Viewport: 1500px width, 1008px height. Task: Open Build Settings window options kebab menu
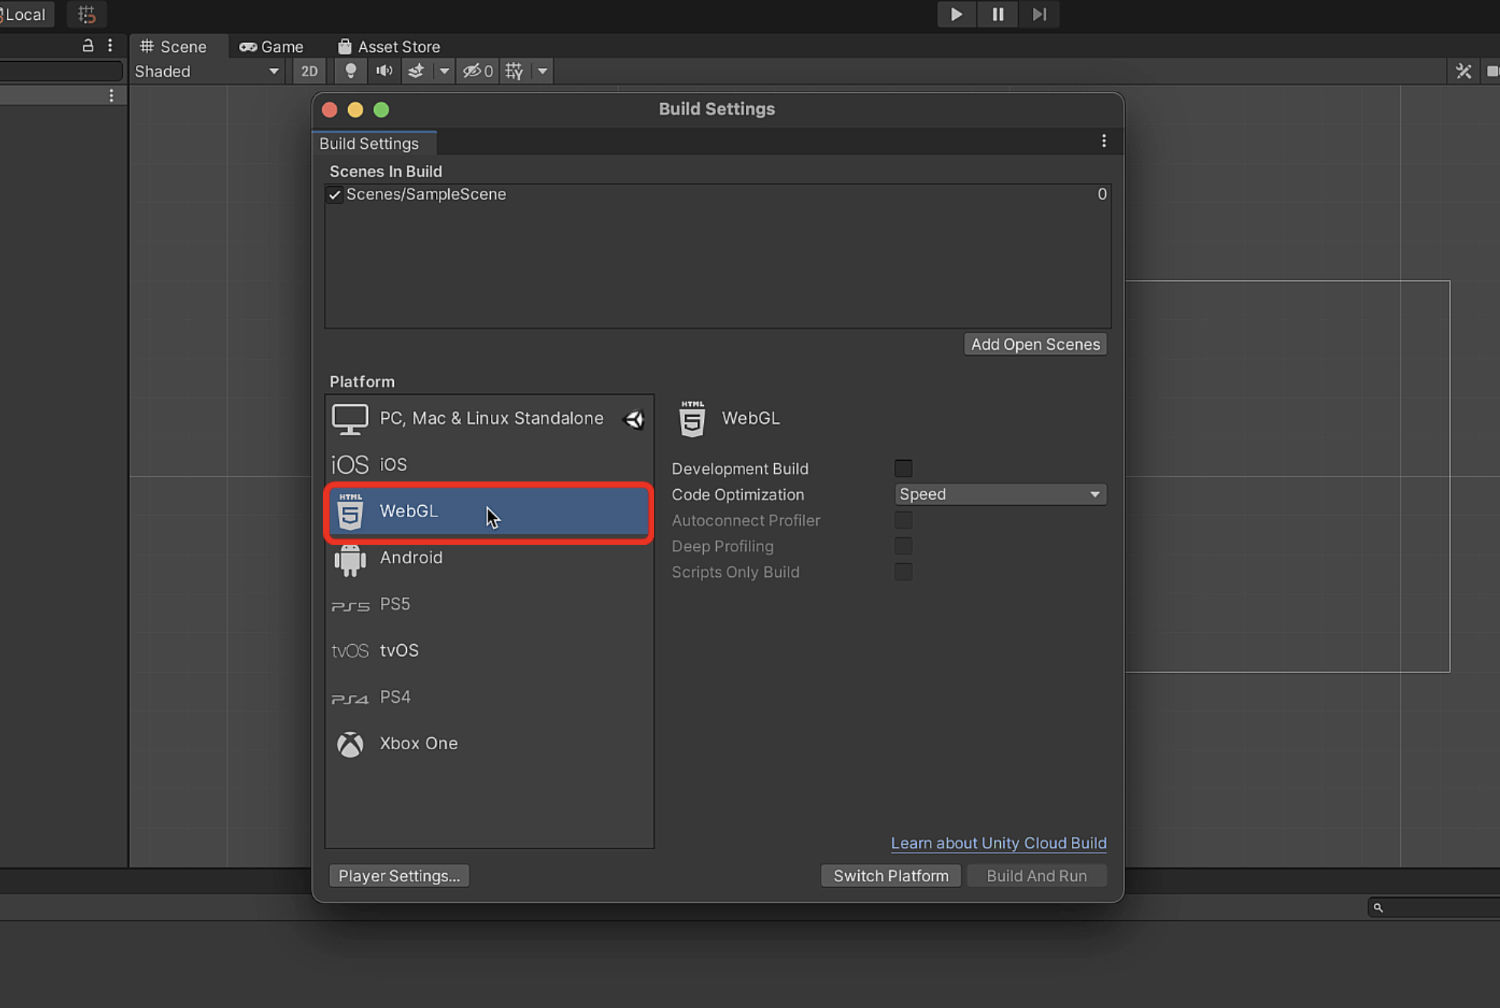(x=1104, y=141)
